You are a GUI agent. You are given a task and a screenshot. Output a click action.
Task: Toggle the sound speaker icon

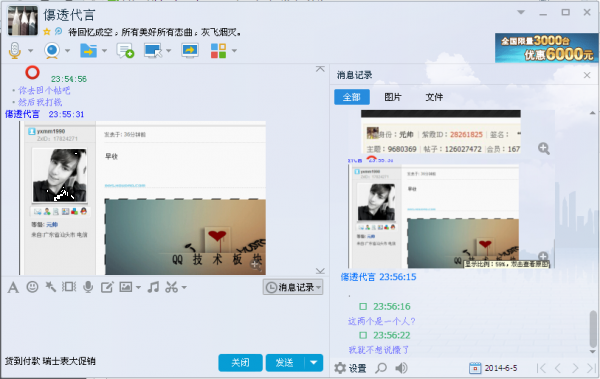[401, 368]
